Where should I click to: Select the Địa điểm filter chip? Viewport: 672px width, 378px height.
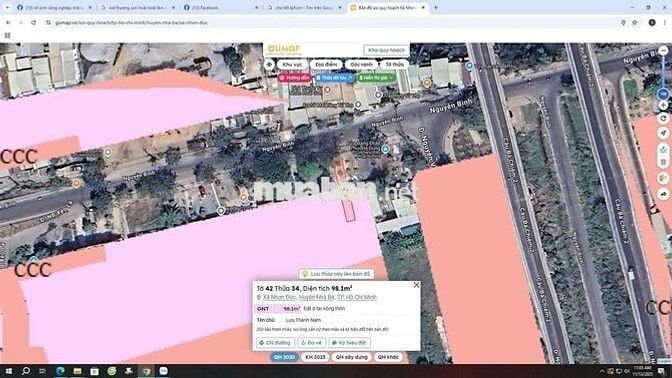tap(326, 65)
